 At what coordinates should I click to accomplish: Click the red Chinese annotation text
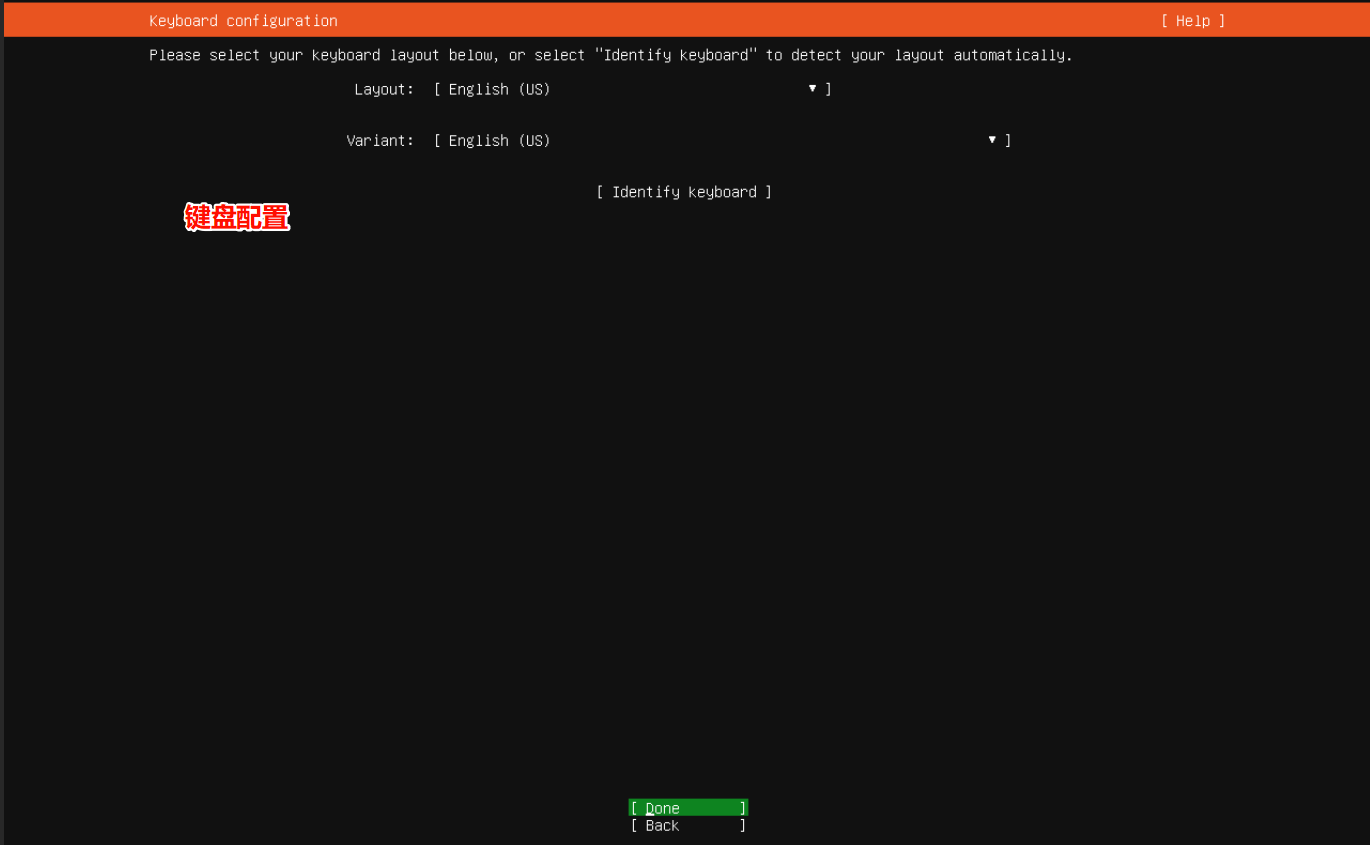(237, 217)
